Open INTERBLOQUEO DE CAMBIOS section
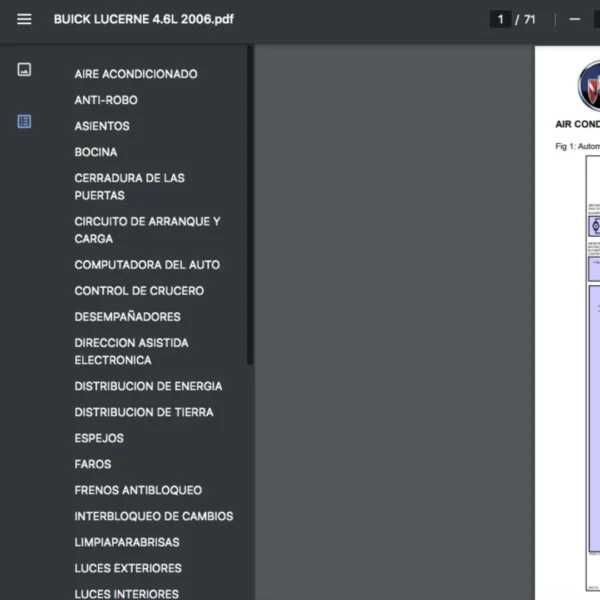Image resolution: width=600 pixels, height=600 pixels. pyautogui.click(x=154, y=516)
